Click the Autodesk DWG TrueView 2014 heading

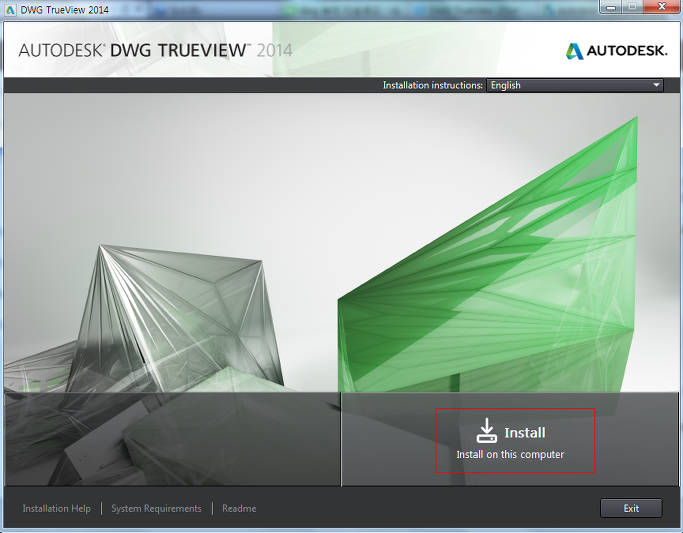pos(155,51)
